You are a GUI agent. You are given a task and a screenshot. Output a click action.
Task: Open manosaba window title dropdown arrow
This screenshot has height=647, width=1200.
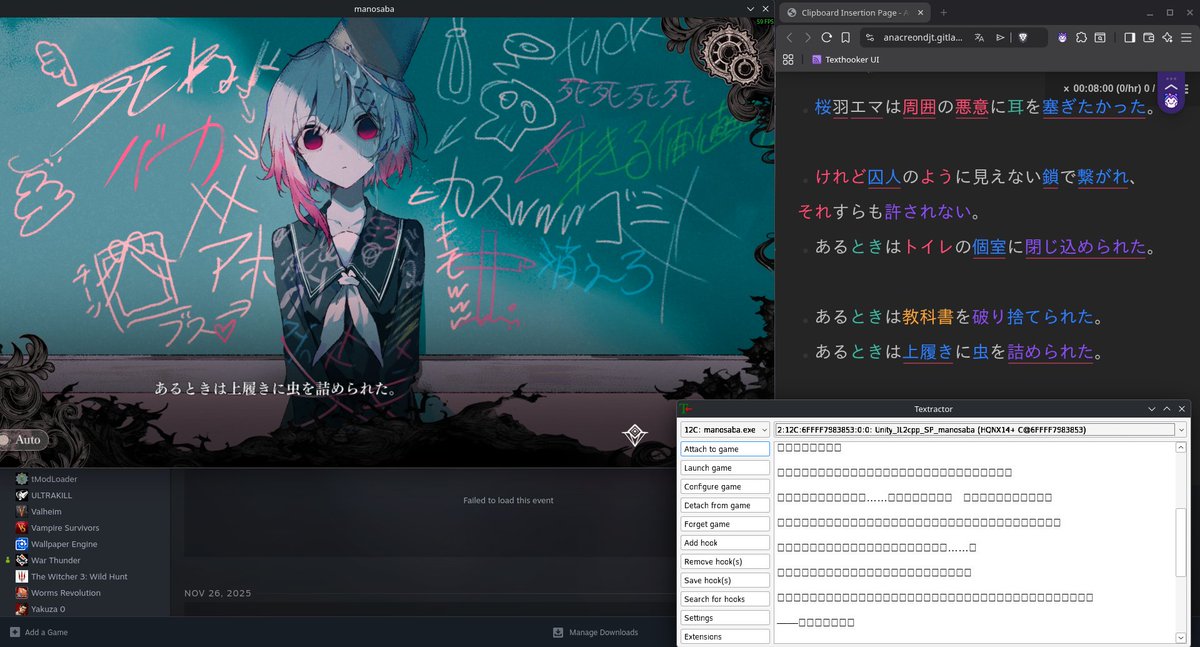pyautogui.click(x=751, y=8)
